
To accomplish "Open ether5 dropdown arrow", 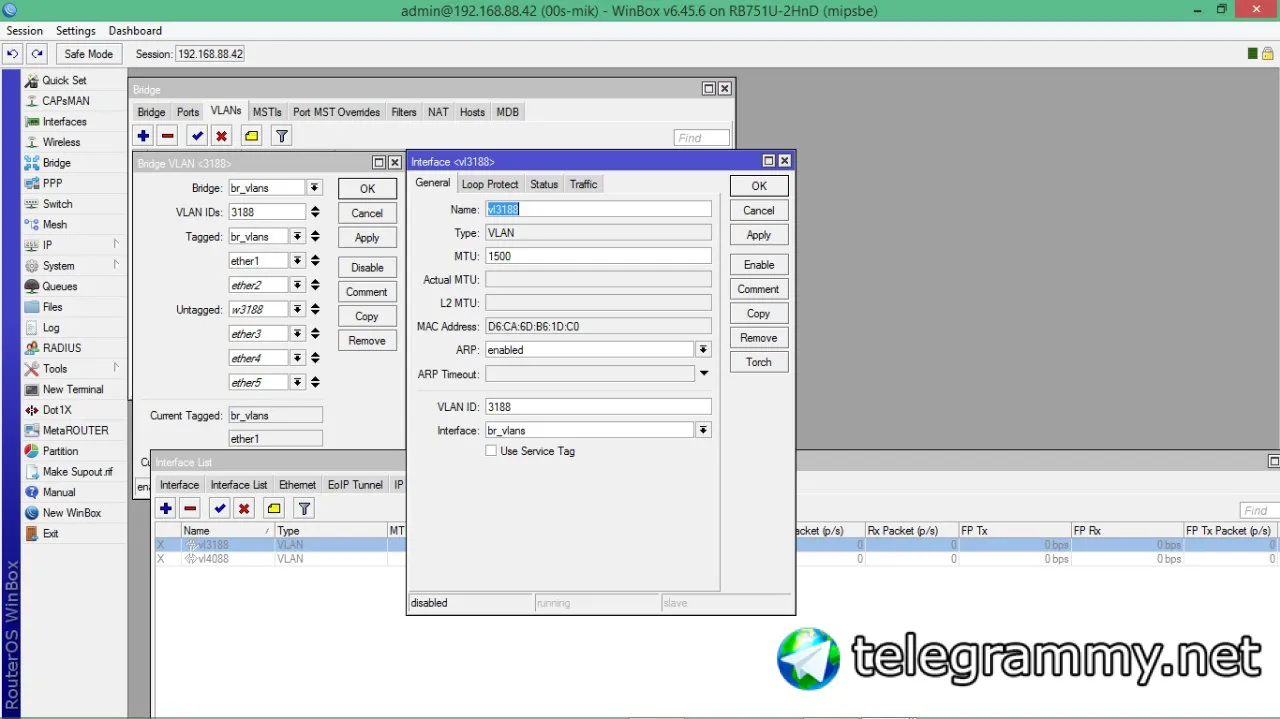I will [x=297, y=383].
